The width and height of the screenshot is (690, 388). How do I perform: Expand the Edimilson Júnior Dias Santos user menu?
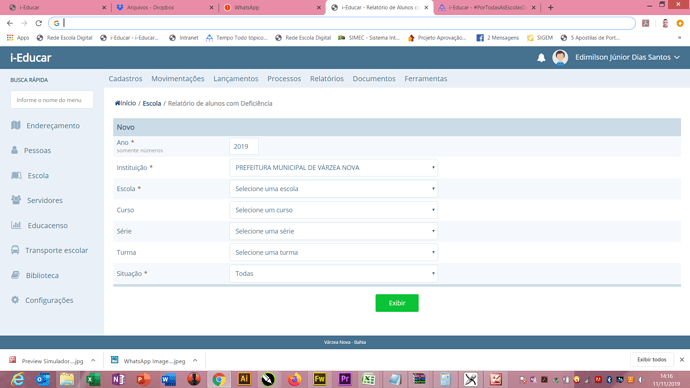pos(627,57)
